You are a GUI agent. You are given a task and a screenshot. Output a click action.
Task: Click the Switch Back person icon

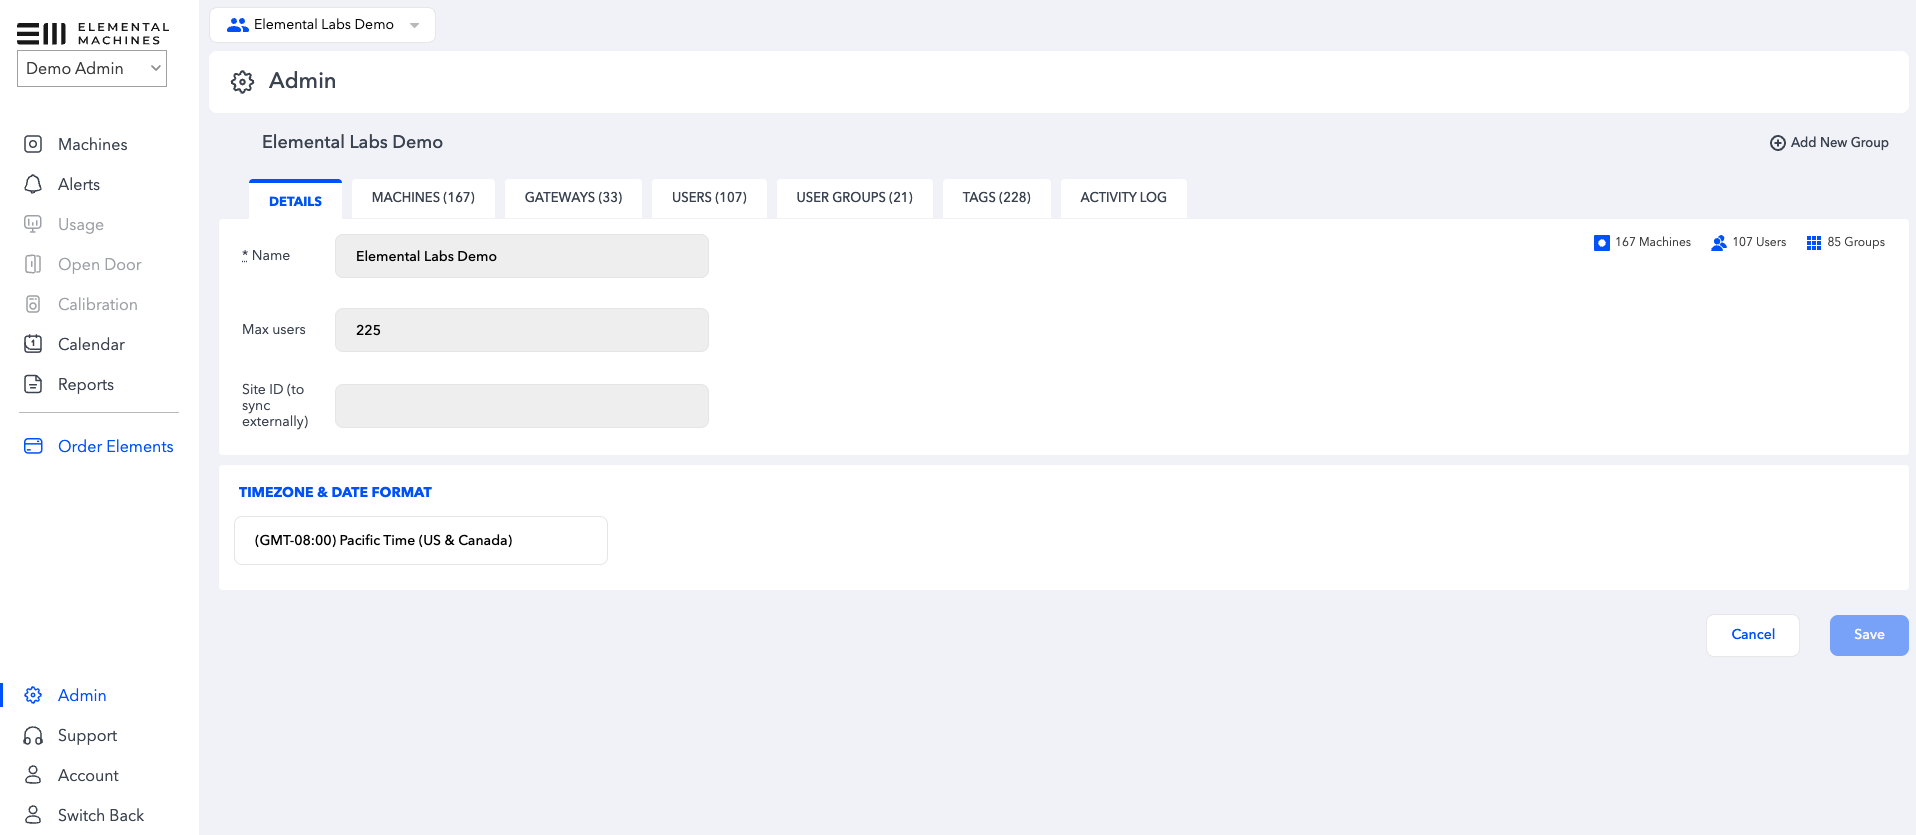[33, 815]
